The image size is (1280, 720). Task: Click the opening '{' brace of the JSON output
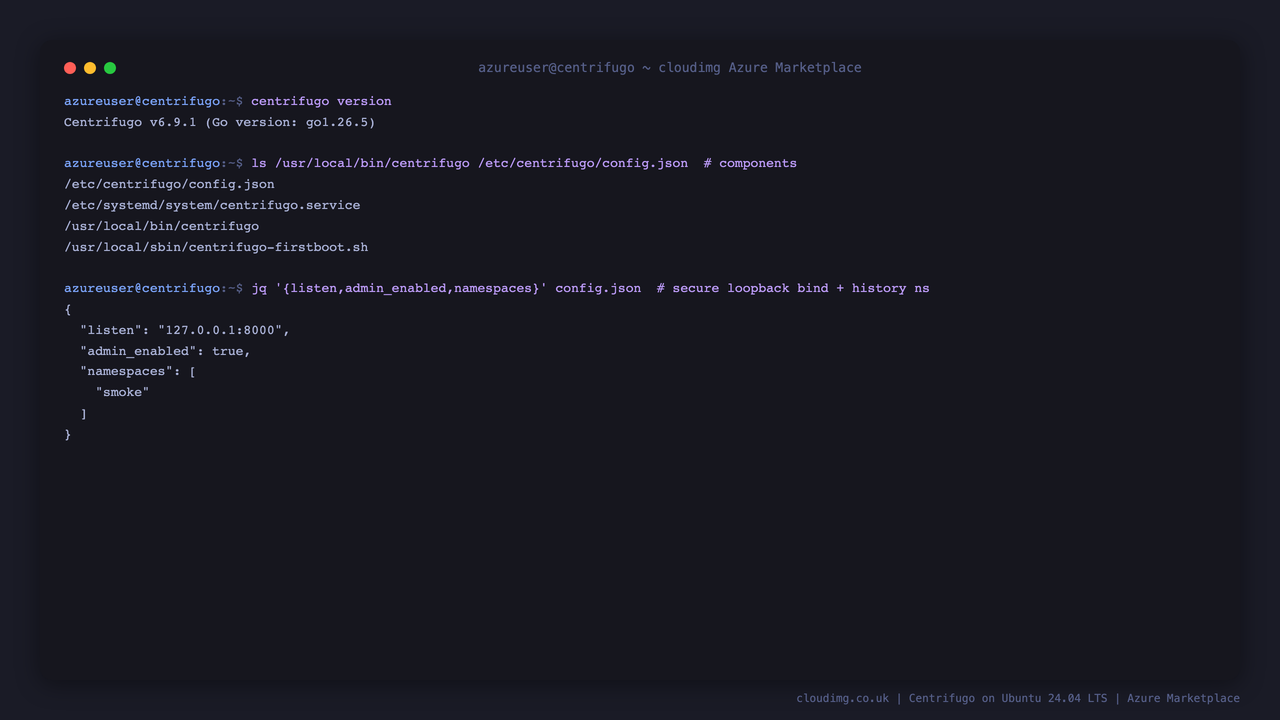pos(68,309)
